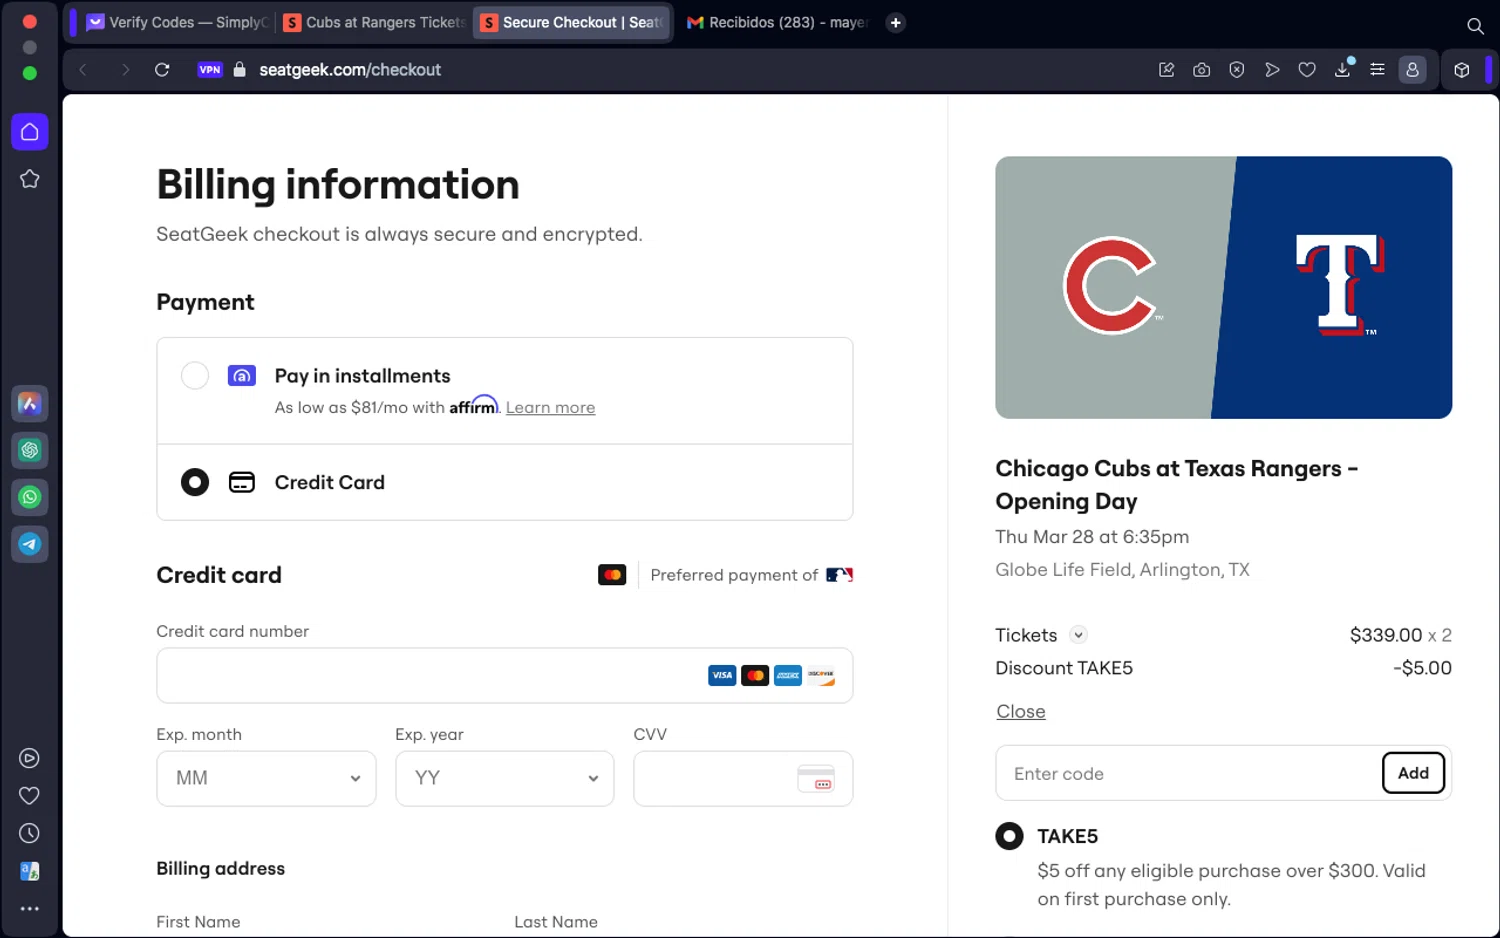The height and width of the screenshot is (938, 1500).
Task: Select the Credit Card radio option
Action: (x=195, y=482)
